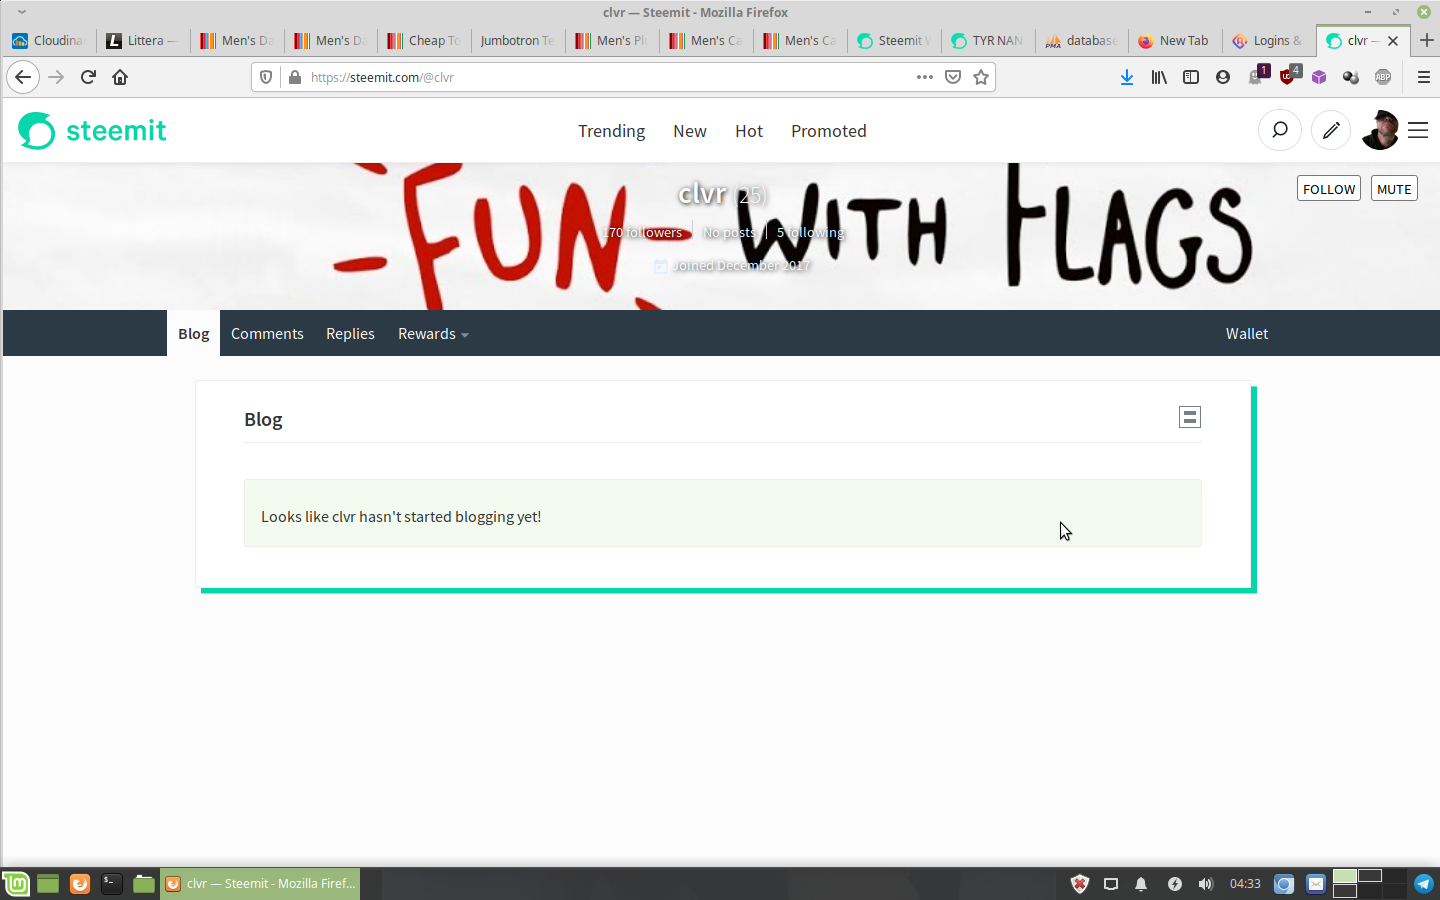Open the volume control tray icon
1440x900 pixels.
(1206, 884)
